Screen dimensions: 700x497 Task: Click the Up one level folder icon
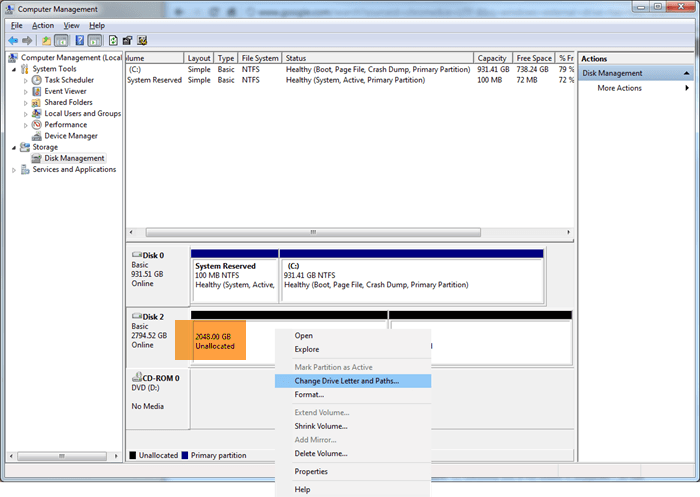pyautogui.click(x=46, y=40)
